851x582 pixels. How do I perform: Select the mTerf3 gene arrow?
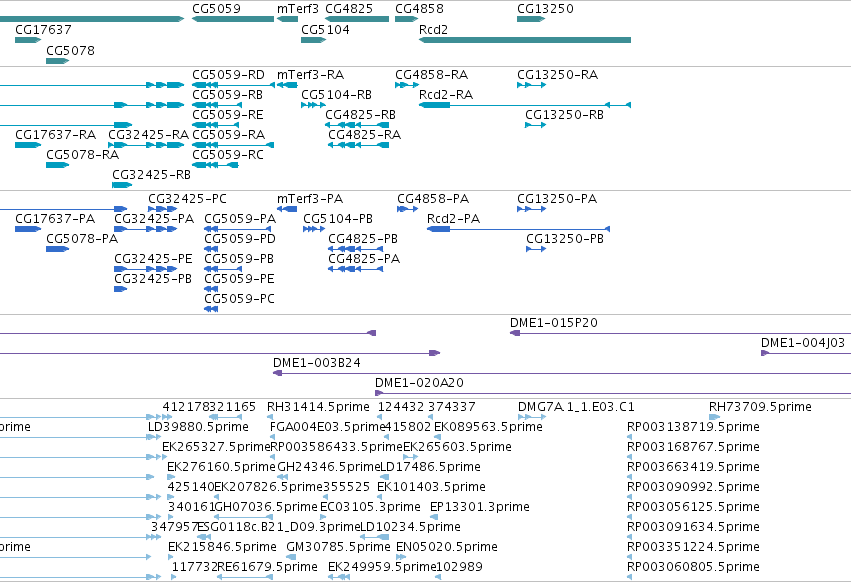point(287,19)
